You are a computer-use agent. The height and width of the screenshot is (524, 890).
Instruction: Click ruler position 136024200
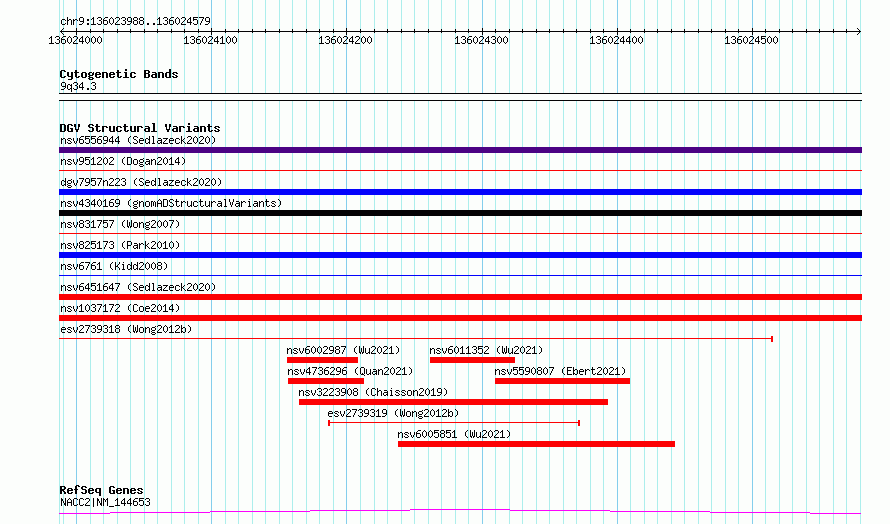click(x=346, y=40)
